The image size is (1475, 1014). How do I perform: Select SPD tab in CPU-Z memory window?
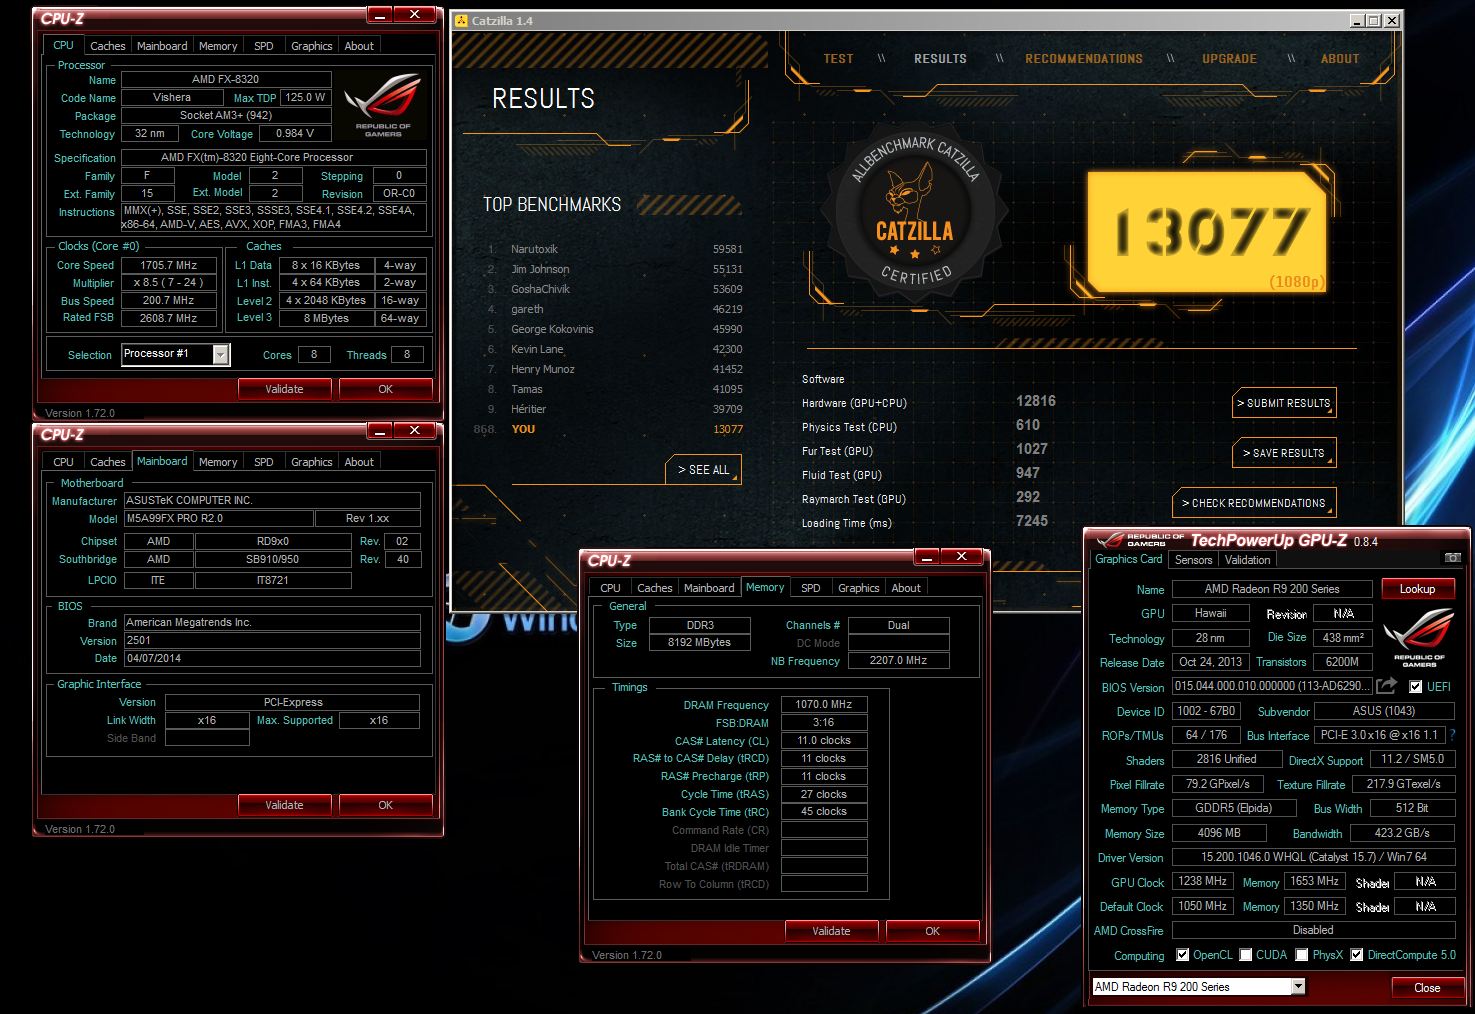811,588
